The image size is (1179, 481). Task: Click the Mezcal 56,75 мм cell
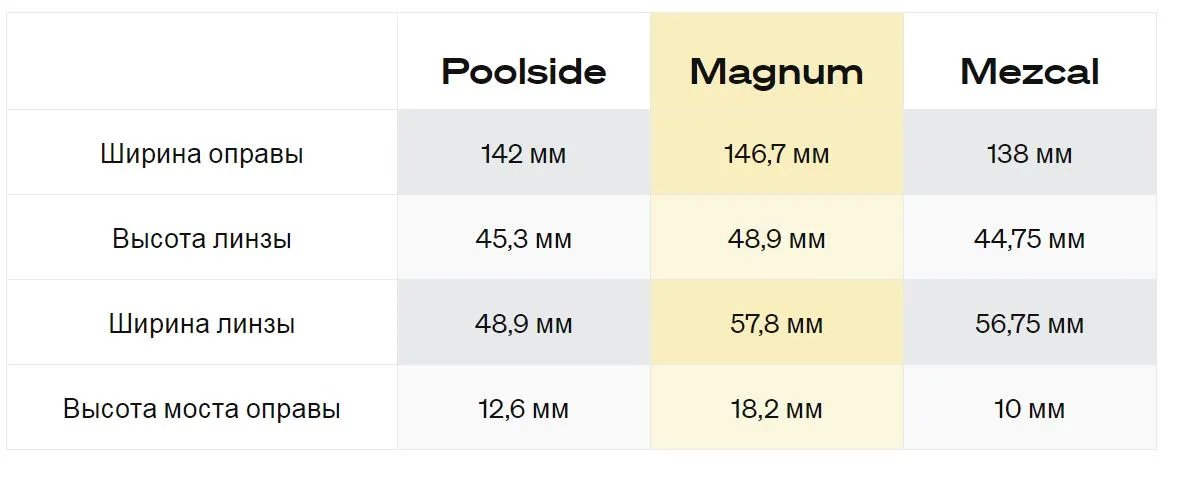coord(1029,324)
